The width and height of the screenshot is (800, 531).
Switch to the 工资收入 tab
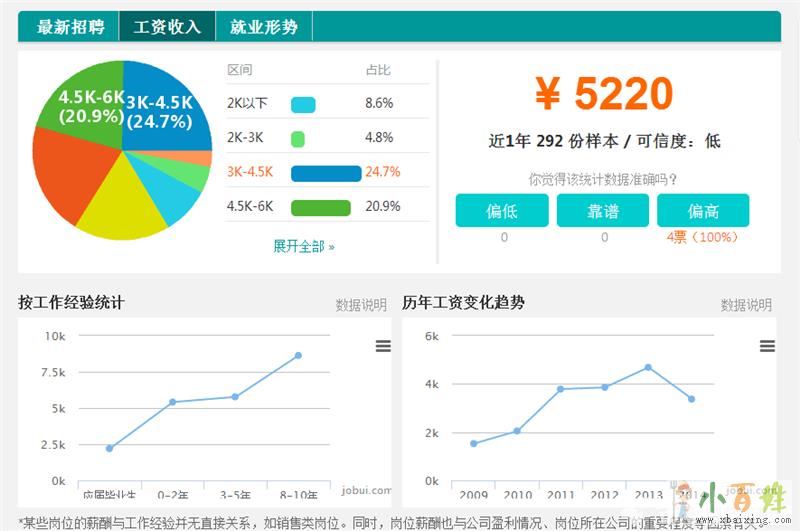(x=167, y=27)
